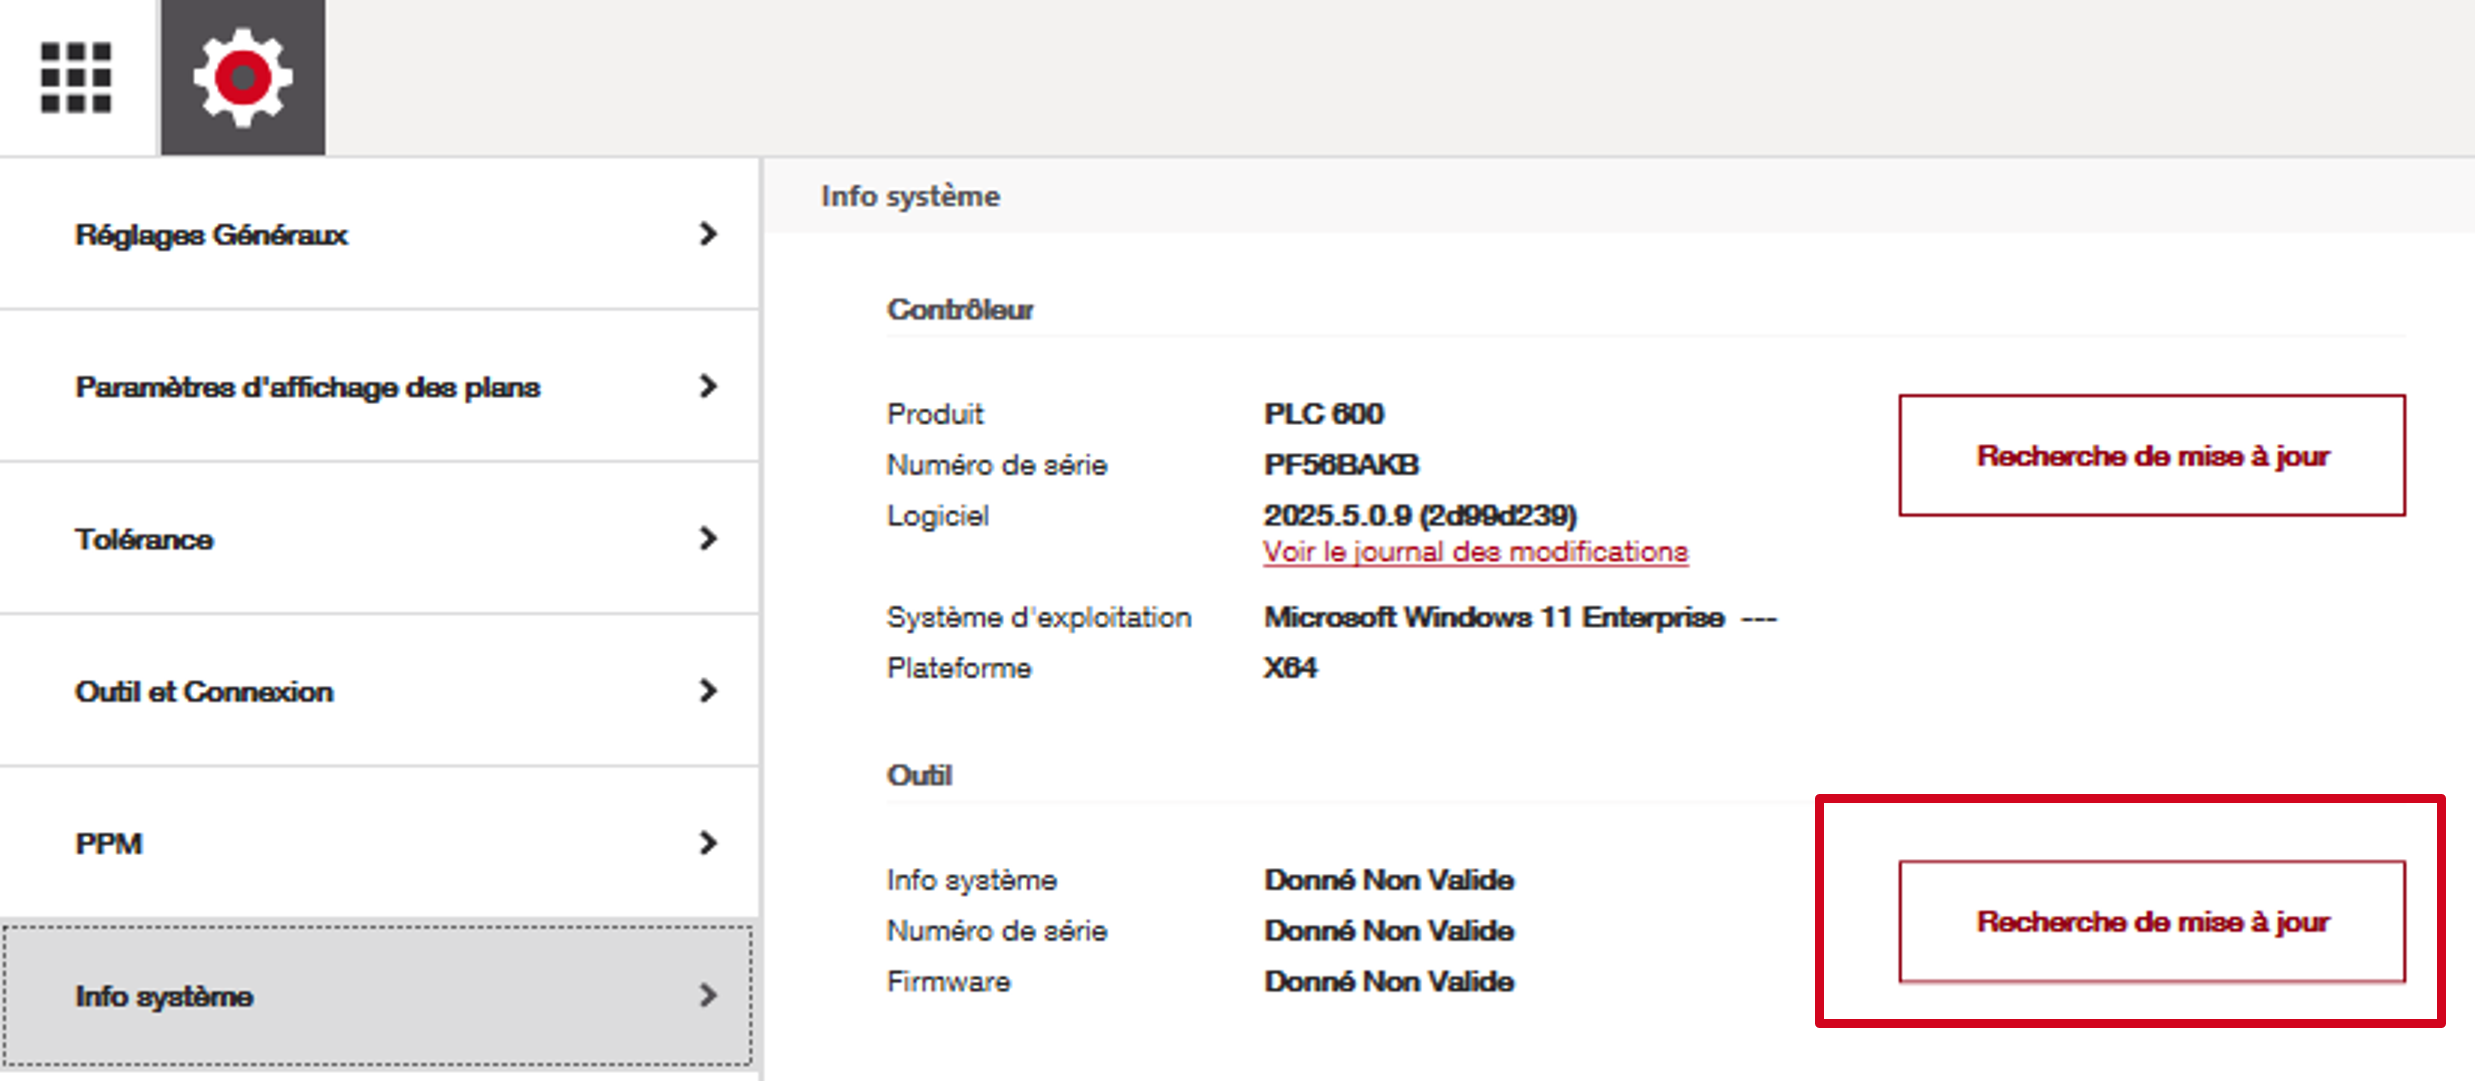
Task: Click tool Recherche de mise à jour button
Action: (2152, 921)
